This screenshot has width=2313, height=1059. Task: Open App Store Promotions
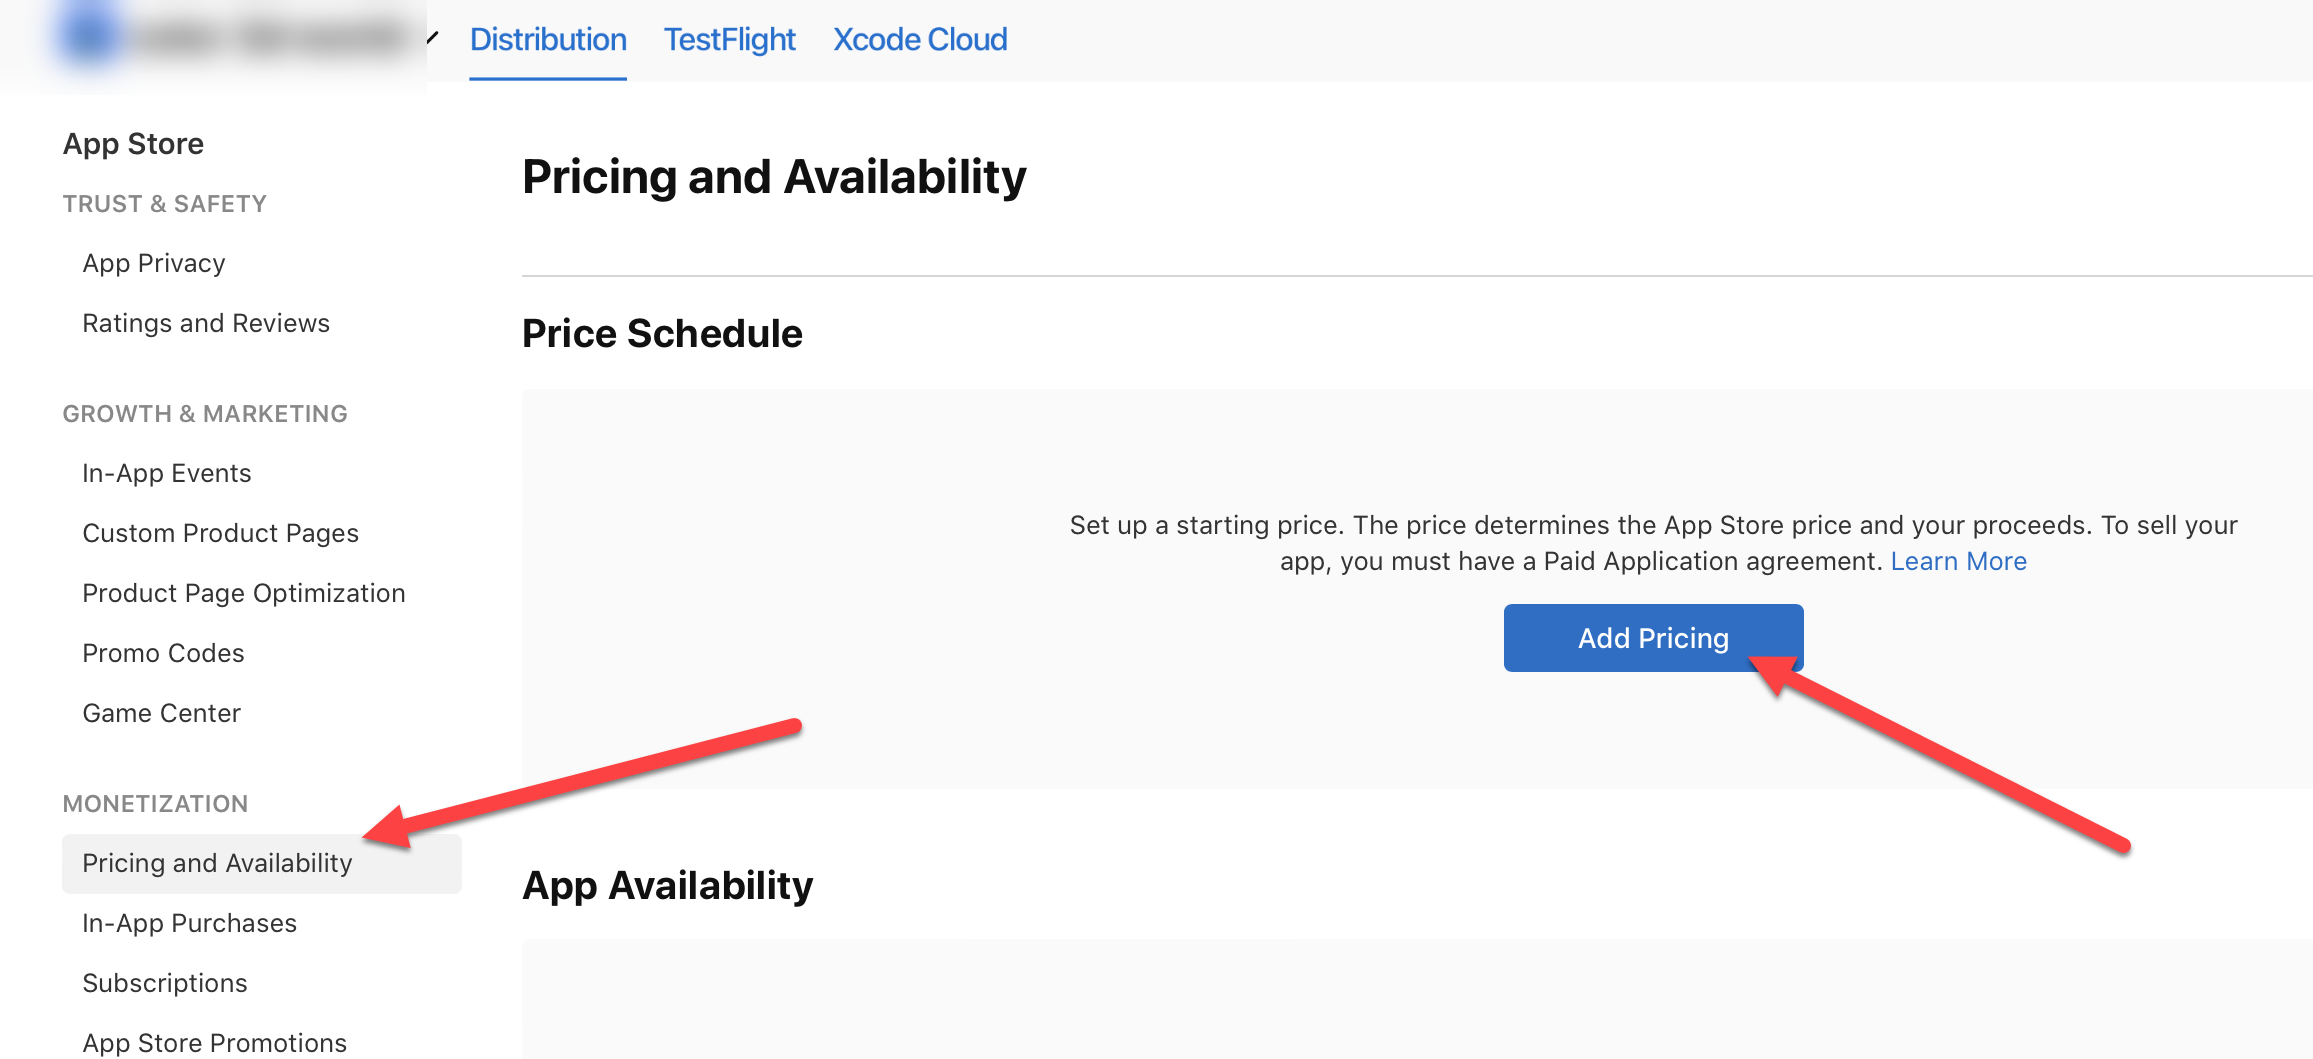(215, 1042)
